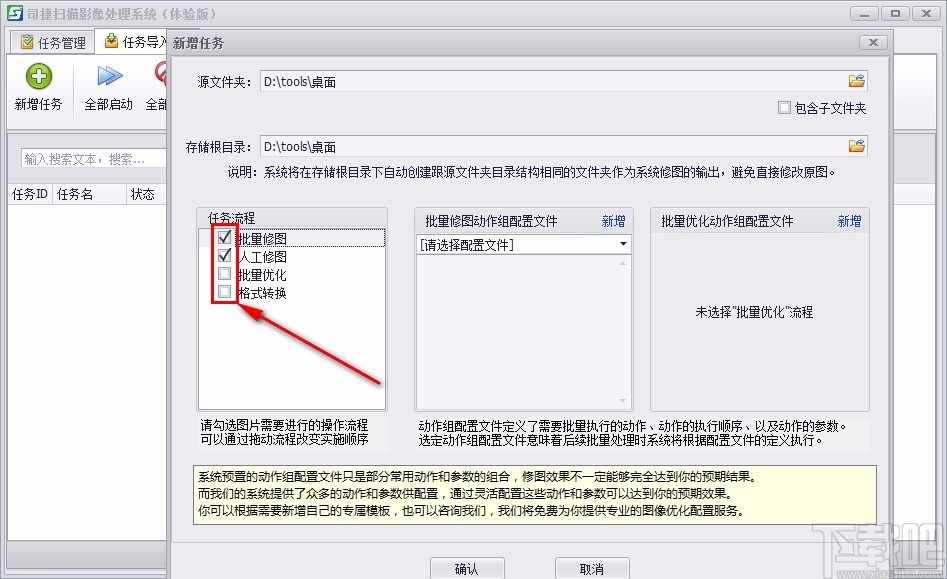The width and height of the screenshot is (947, 579).
Task: Click the 未选择"批量优化"流程 message
Action: click(x=754, y=312)
